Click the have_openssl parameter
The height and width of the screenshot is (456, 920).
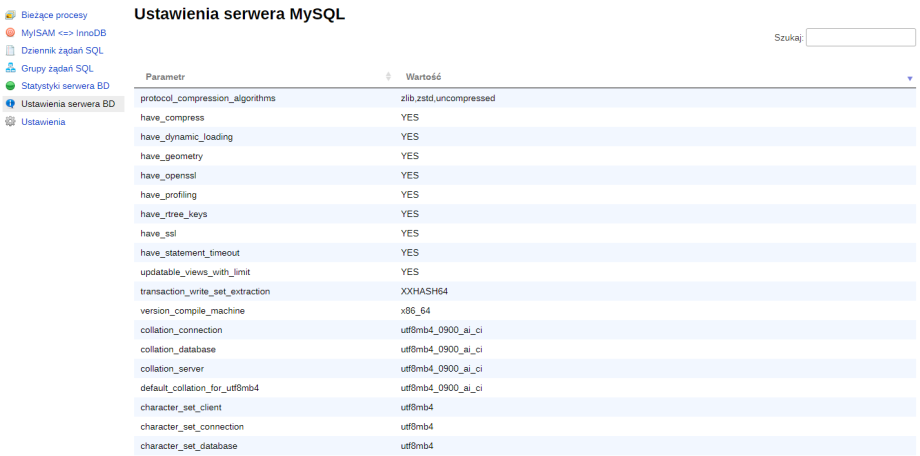[168, 175]
